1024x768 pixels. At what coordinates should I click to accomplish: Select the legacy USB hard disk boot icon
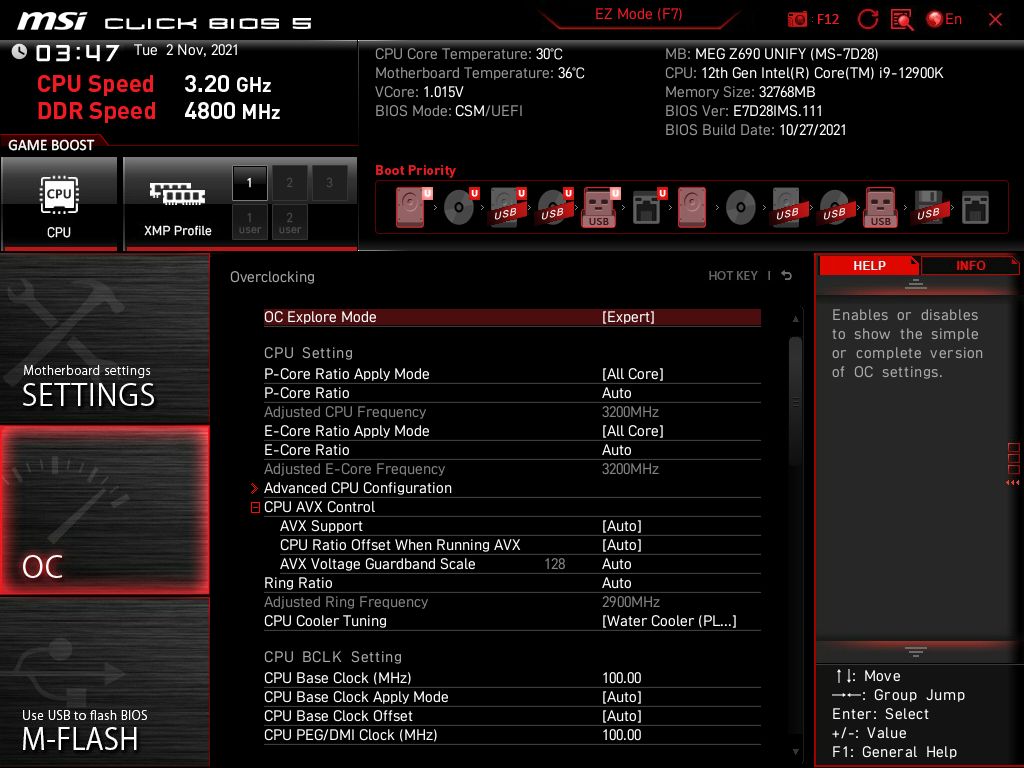coord(788,207)
